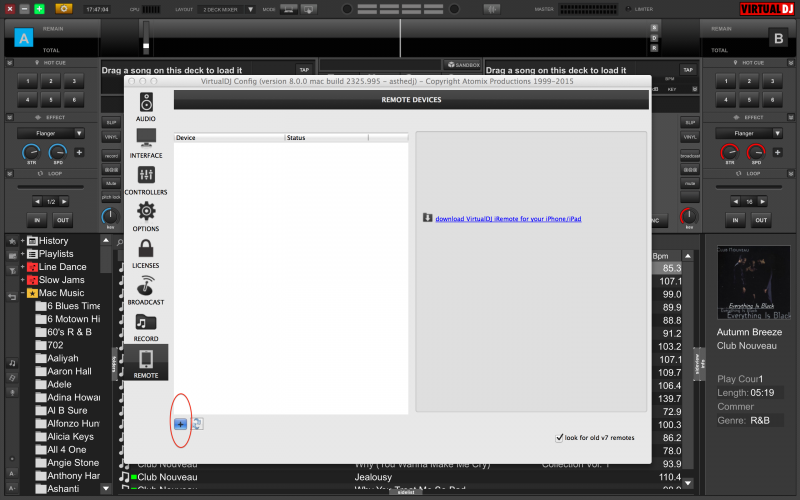Click deck A loop IN button
800x500 pixels.
(37, 220)
